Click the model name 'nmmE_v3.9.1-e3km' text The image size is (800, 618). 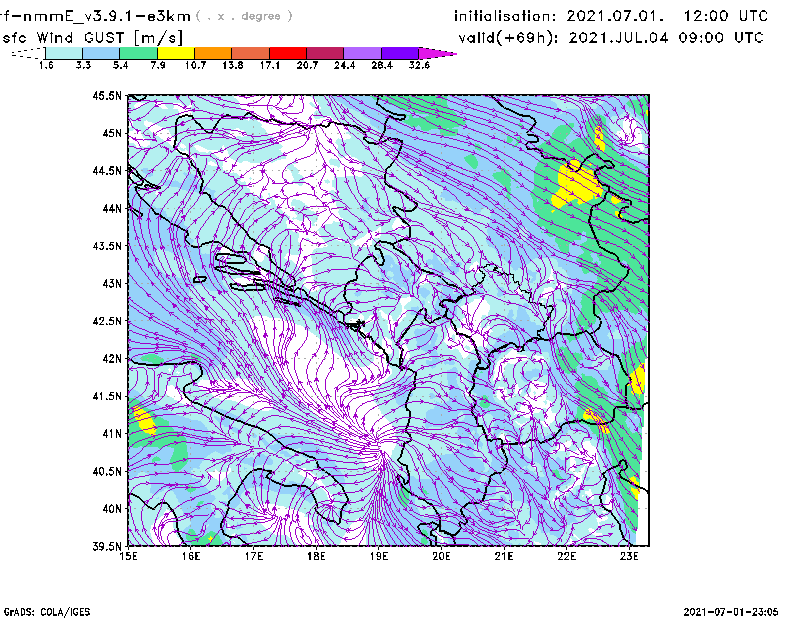[107, 16]
